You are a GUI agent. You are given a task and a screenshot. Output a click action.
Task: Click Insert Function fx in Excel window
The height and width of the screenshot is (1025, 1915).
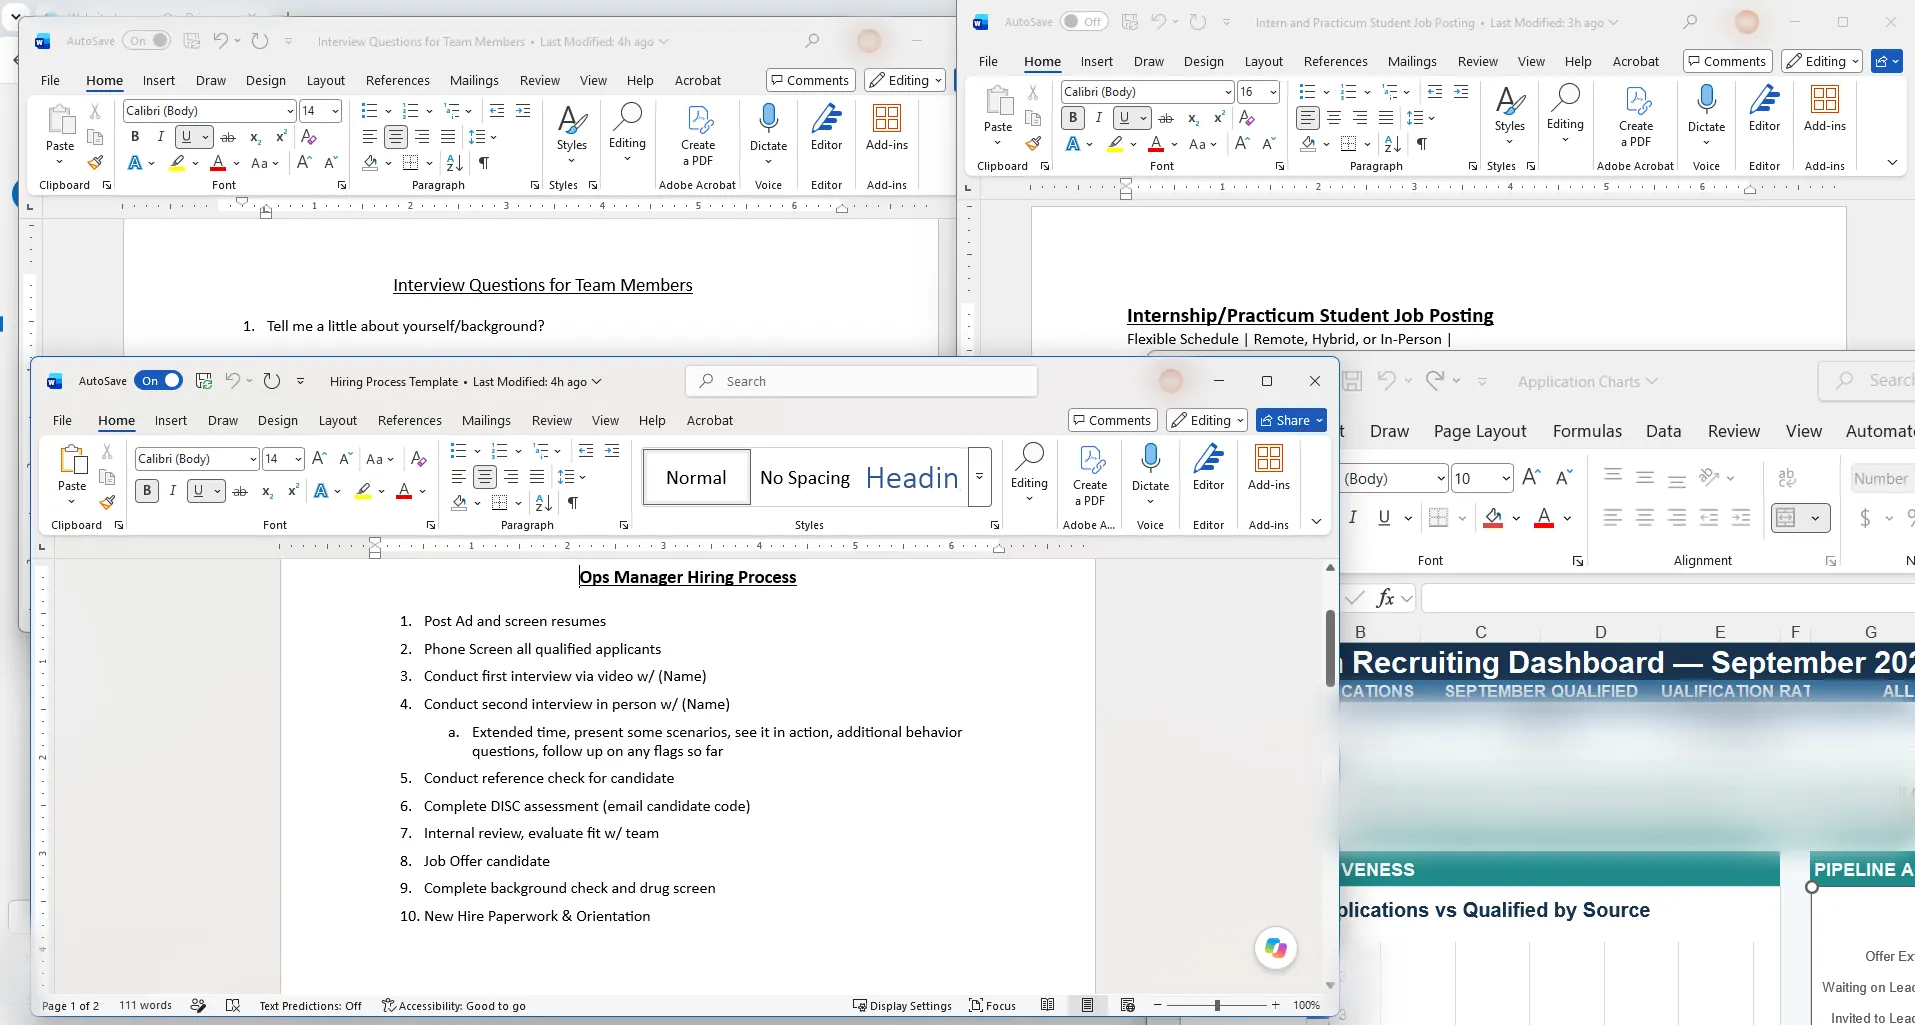point(1385,598)
